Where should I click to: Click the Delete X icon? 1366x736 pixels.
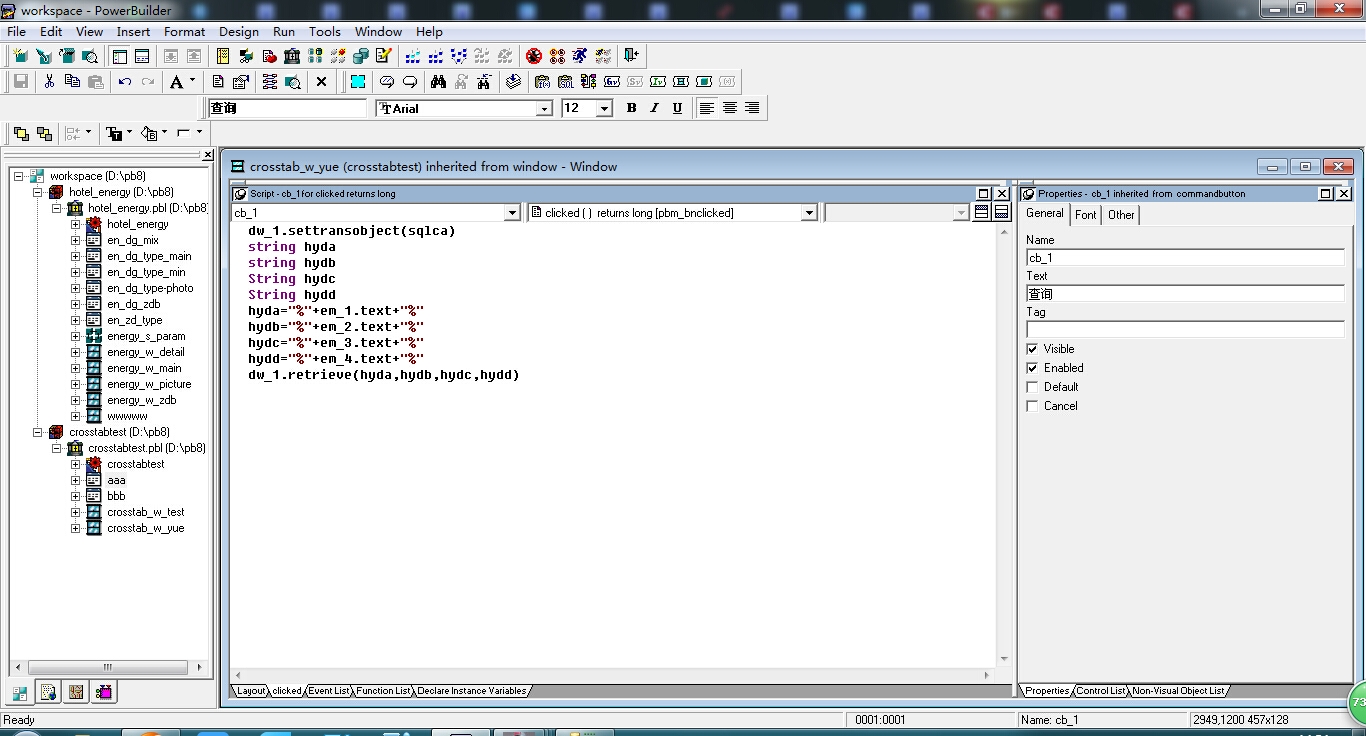[x=321, y=82]
